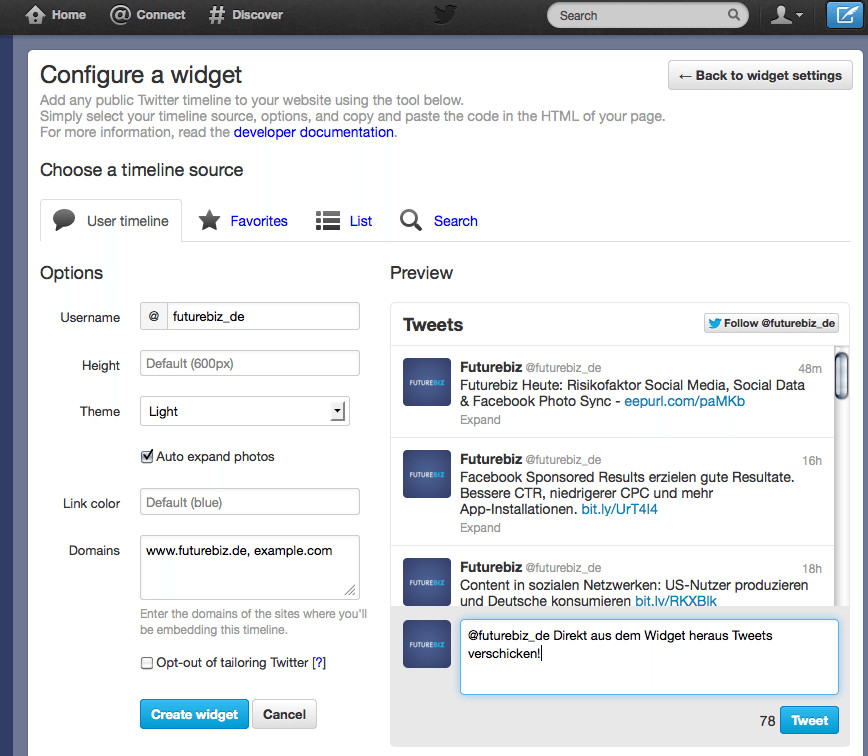The image size is (868, 756).
Task: Open the bit.ly/UrT4I4 link
Action: click(619, 509)
